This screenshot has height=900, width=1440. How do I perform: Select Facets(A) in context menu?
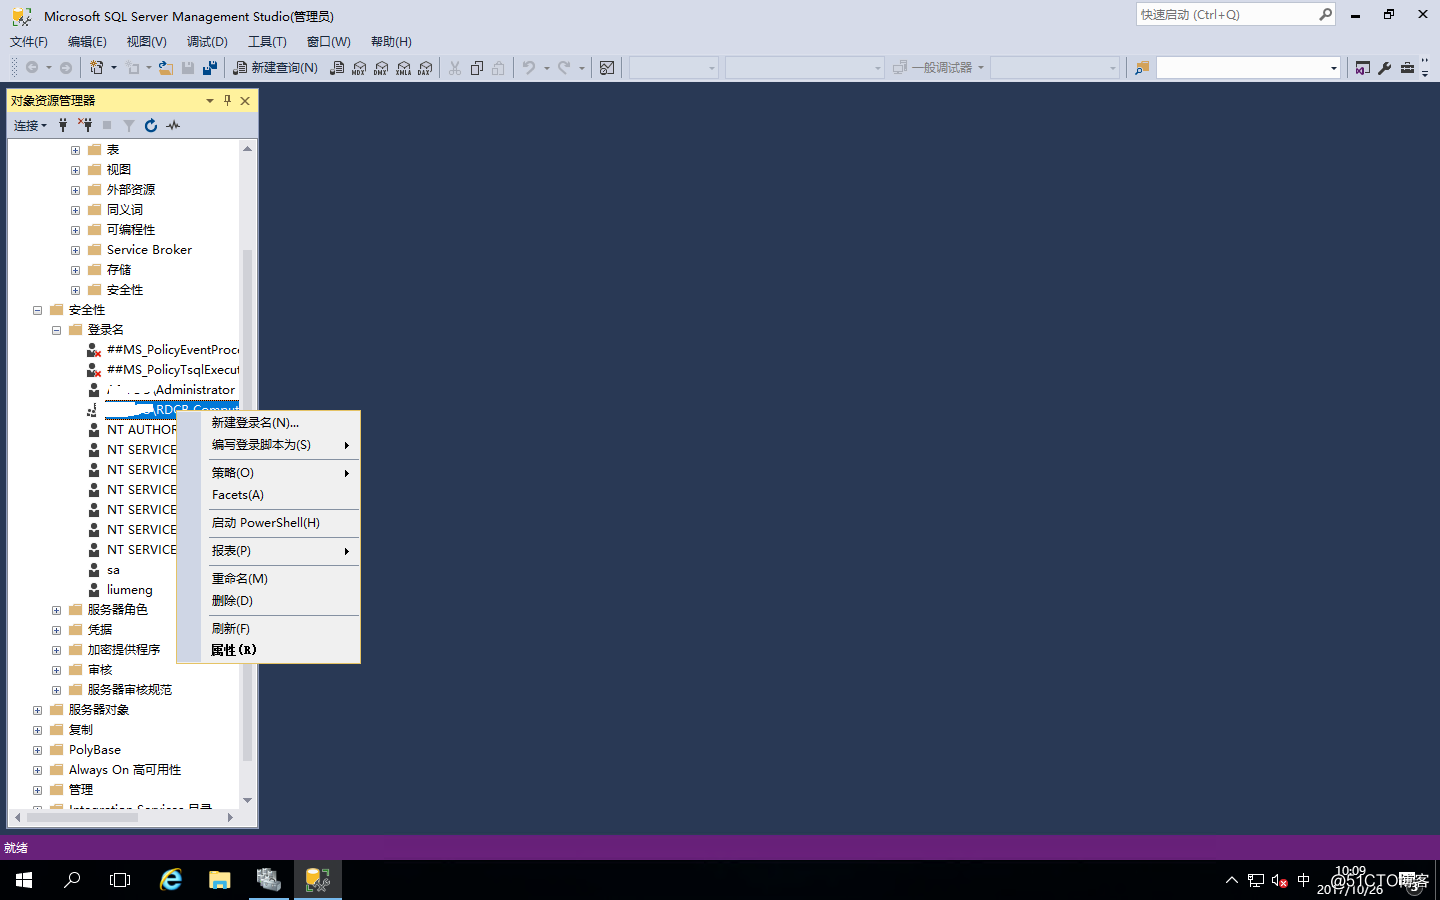tap(268, 495)
